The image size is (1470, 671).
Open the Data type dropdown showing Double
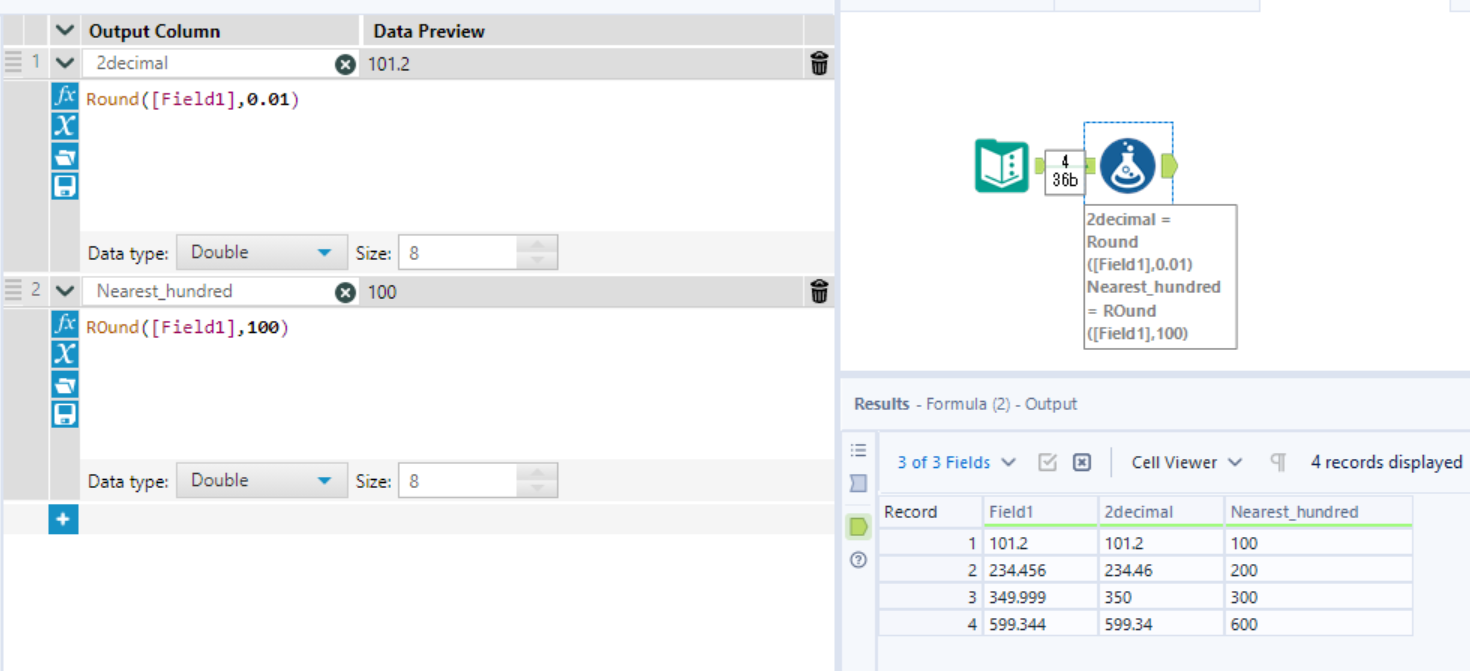point(261,252)
